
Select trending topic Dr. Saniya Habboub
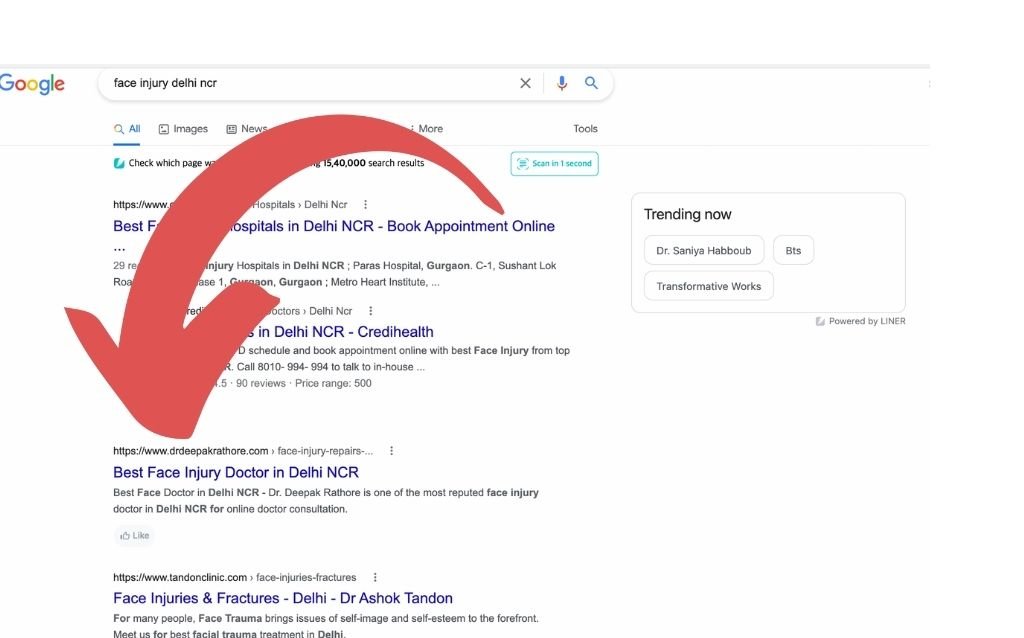[703, 251]
